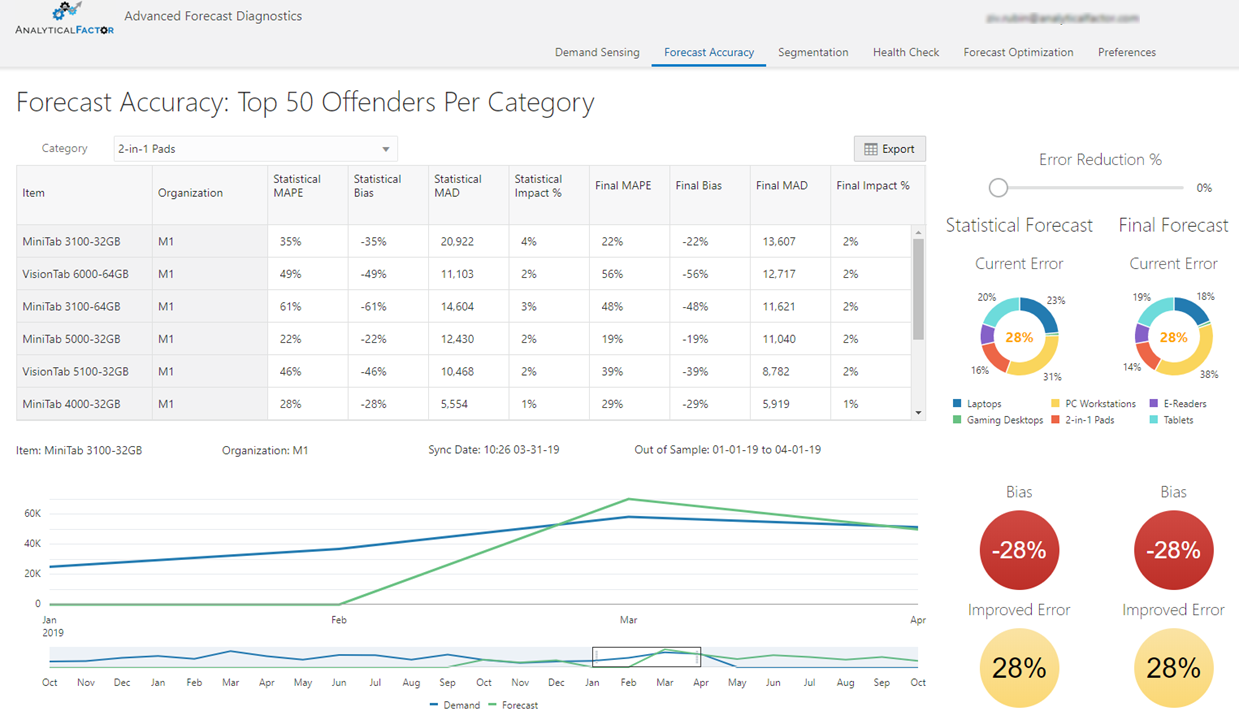This screenshot has height=720, width=1239.
Task: Click the Statistical Forecast red Bias circle
Action: pyautogui.click(x=1019, y=550)
